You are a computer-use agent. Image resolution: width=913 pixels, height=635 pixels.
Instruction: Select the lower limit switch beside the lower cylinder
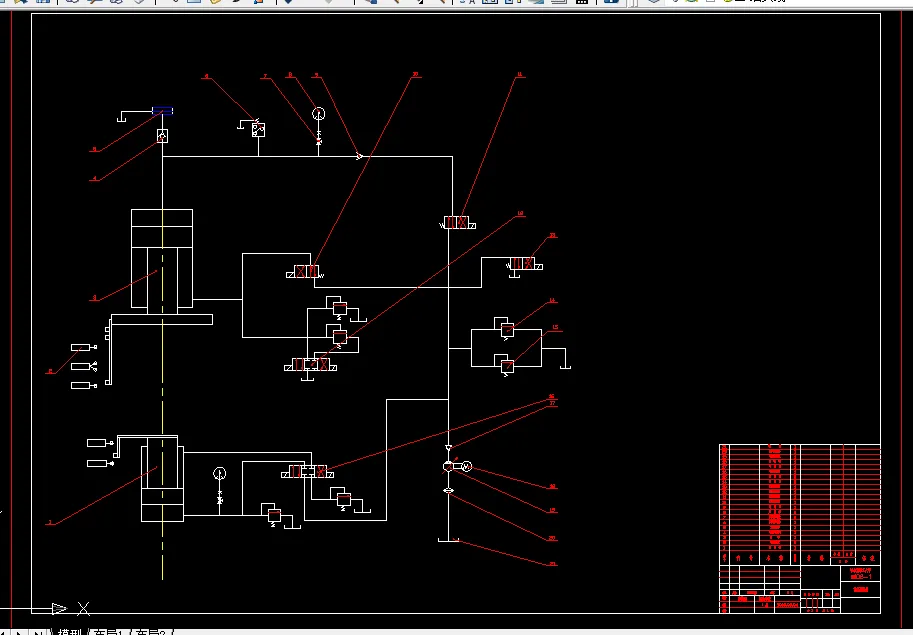click(100, 463)
